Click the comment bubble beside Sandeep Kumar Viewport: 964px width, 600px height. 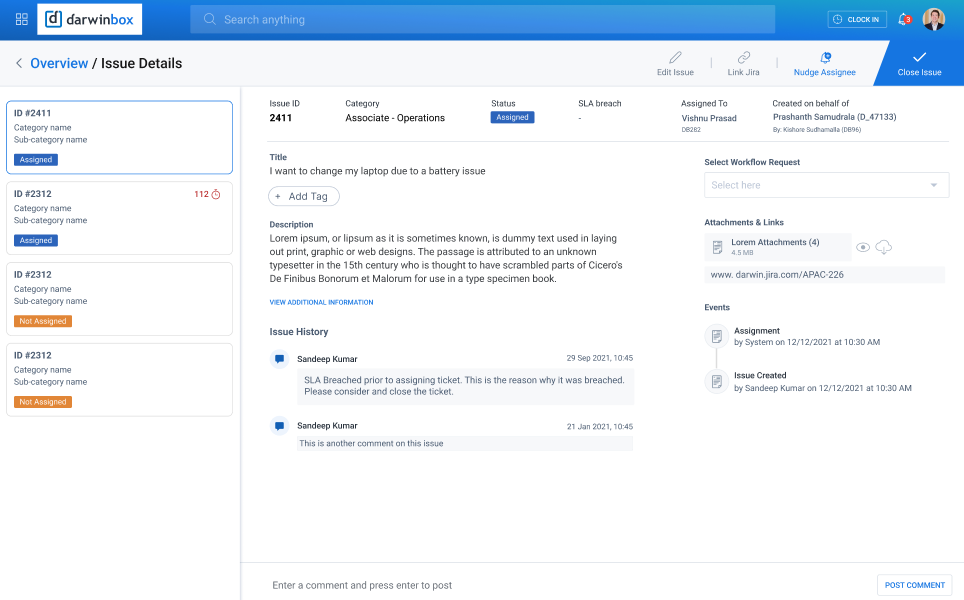tap(279, 359)
